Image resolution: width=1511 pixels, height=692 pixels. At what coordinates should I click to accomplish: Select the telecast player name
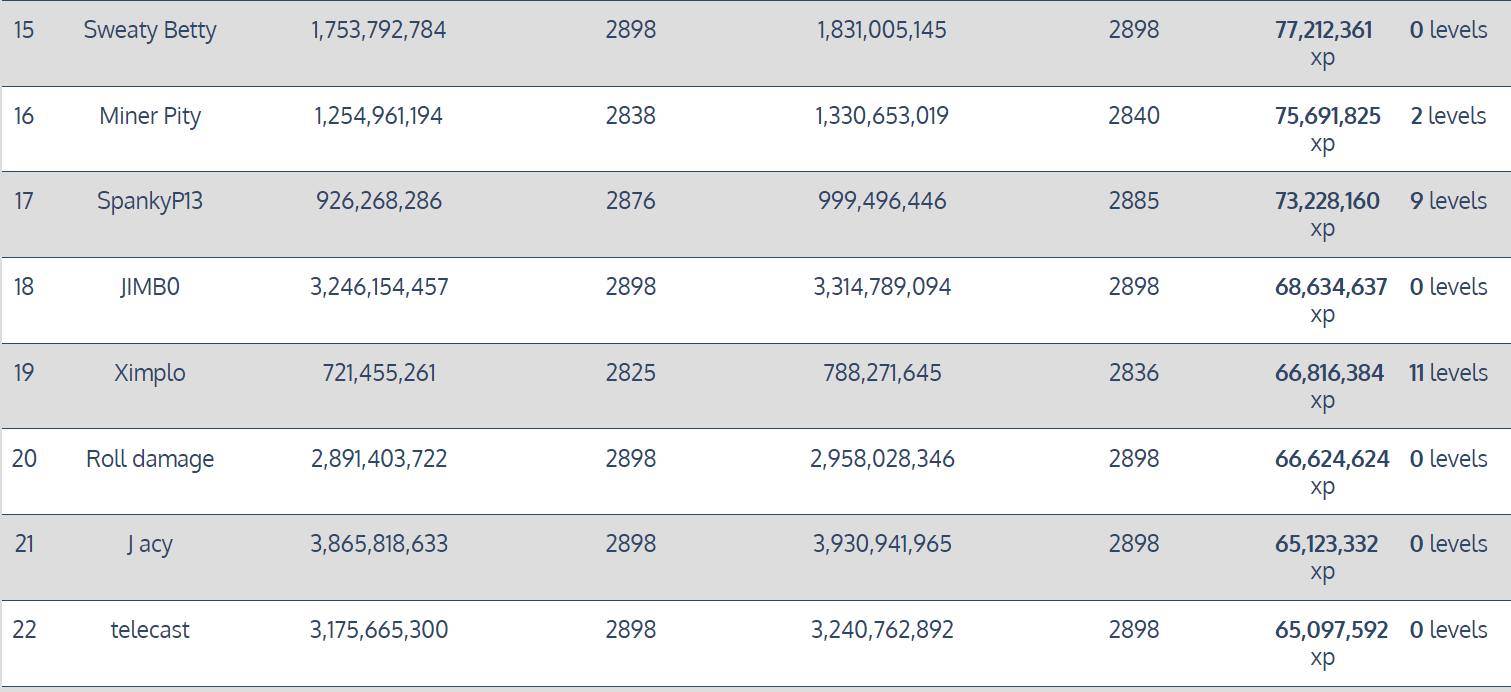tap(150, 630)
